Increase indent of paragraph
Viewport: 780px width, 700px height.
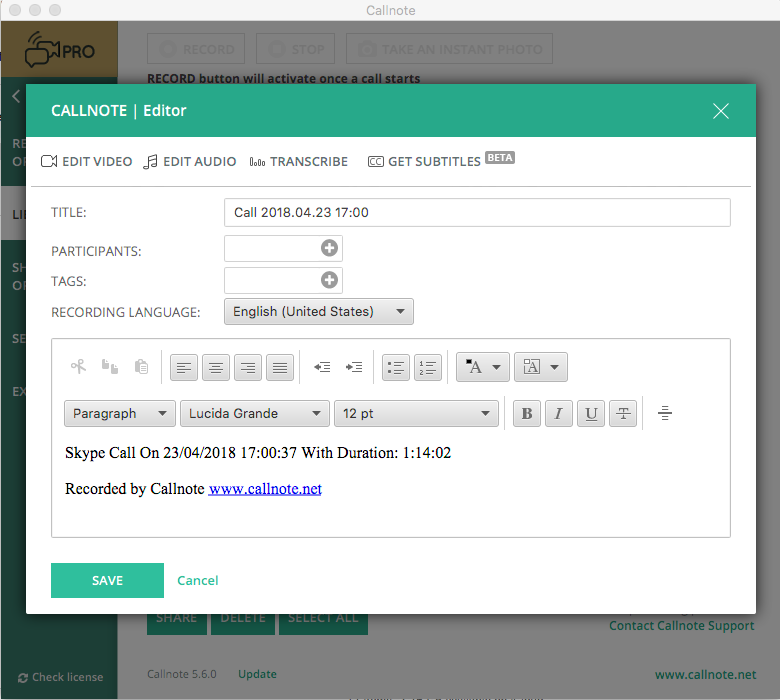tap(354, 367)
